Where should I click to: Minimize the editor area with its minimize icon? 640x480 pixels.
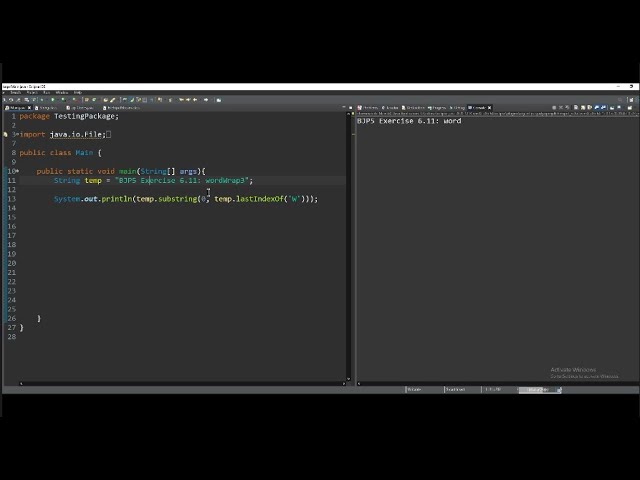344,107
